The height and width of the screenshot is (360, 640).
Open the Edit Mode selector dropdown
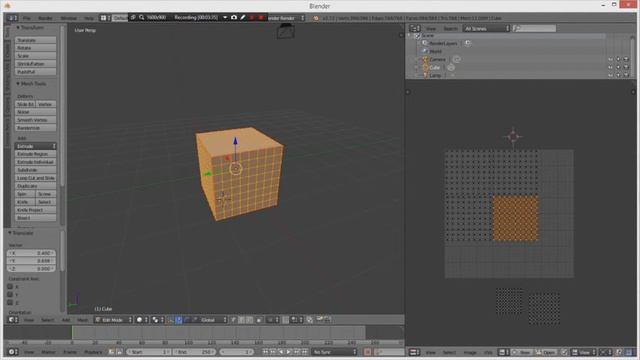coord(113,320)
